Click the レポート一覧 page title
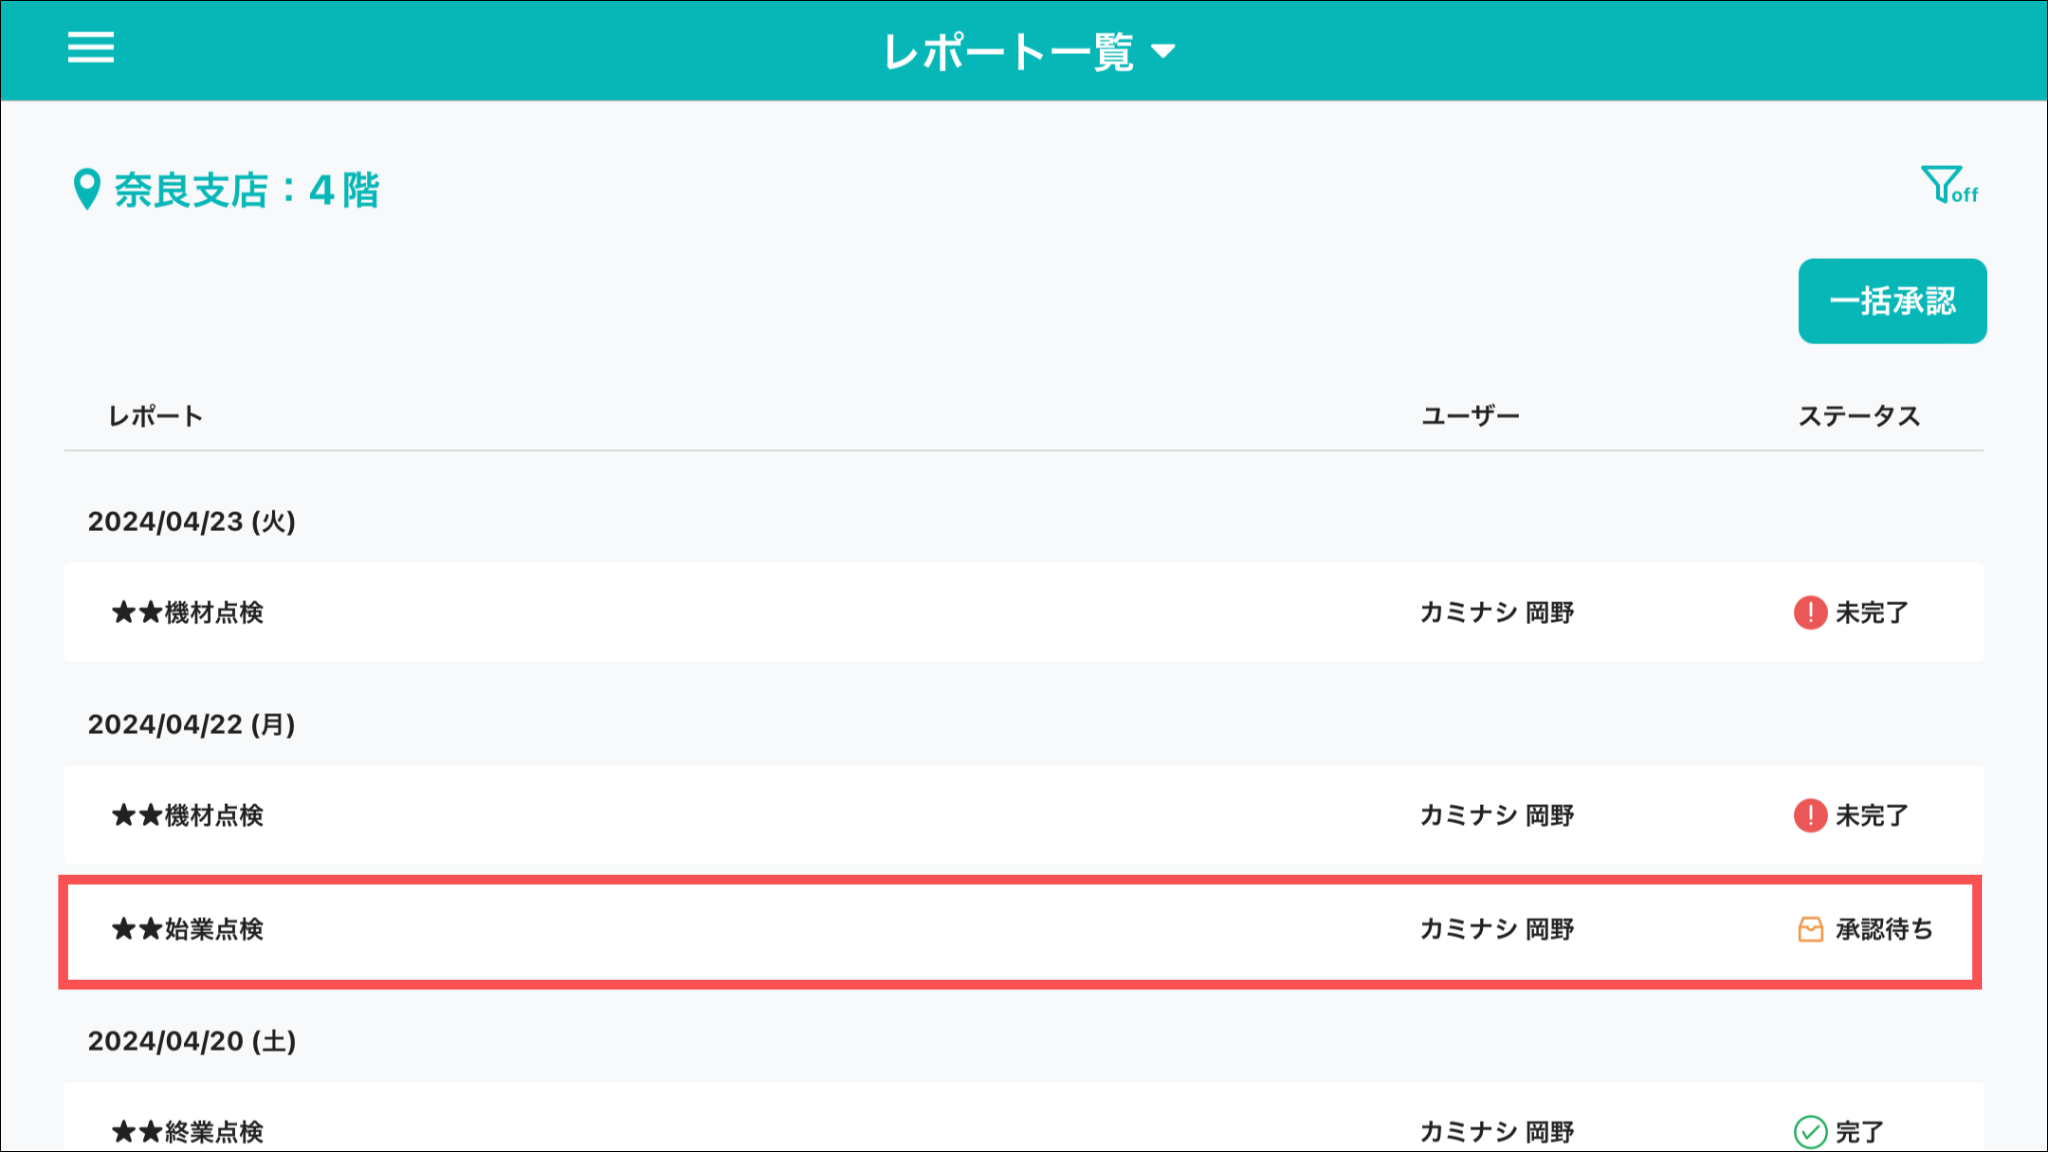The image size is (2048, 1152). (1008, 52)
